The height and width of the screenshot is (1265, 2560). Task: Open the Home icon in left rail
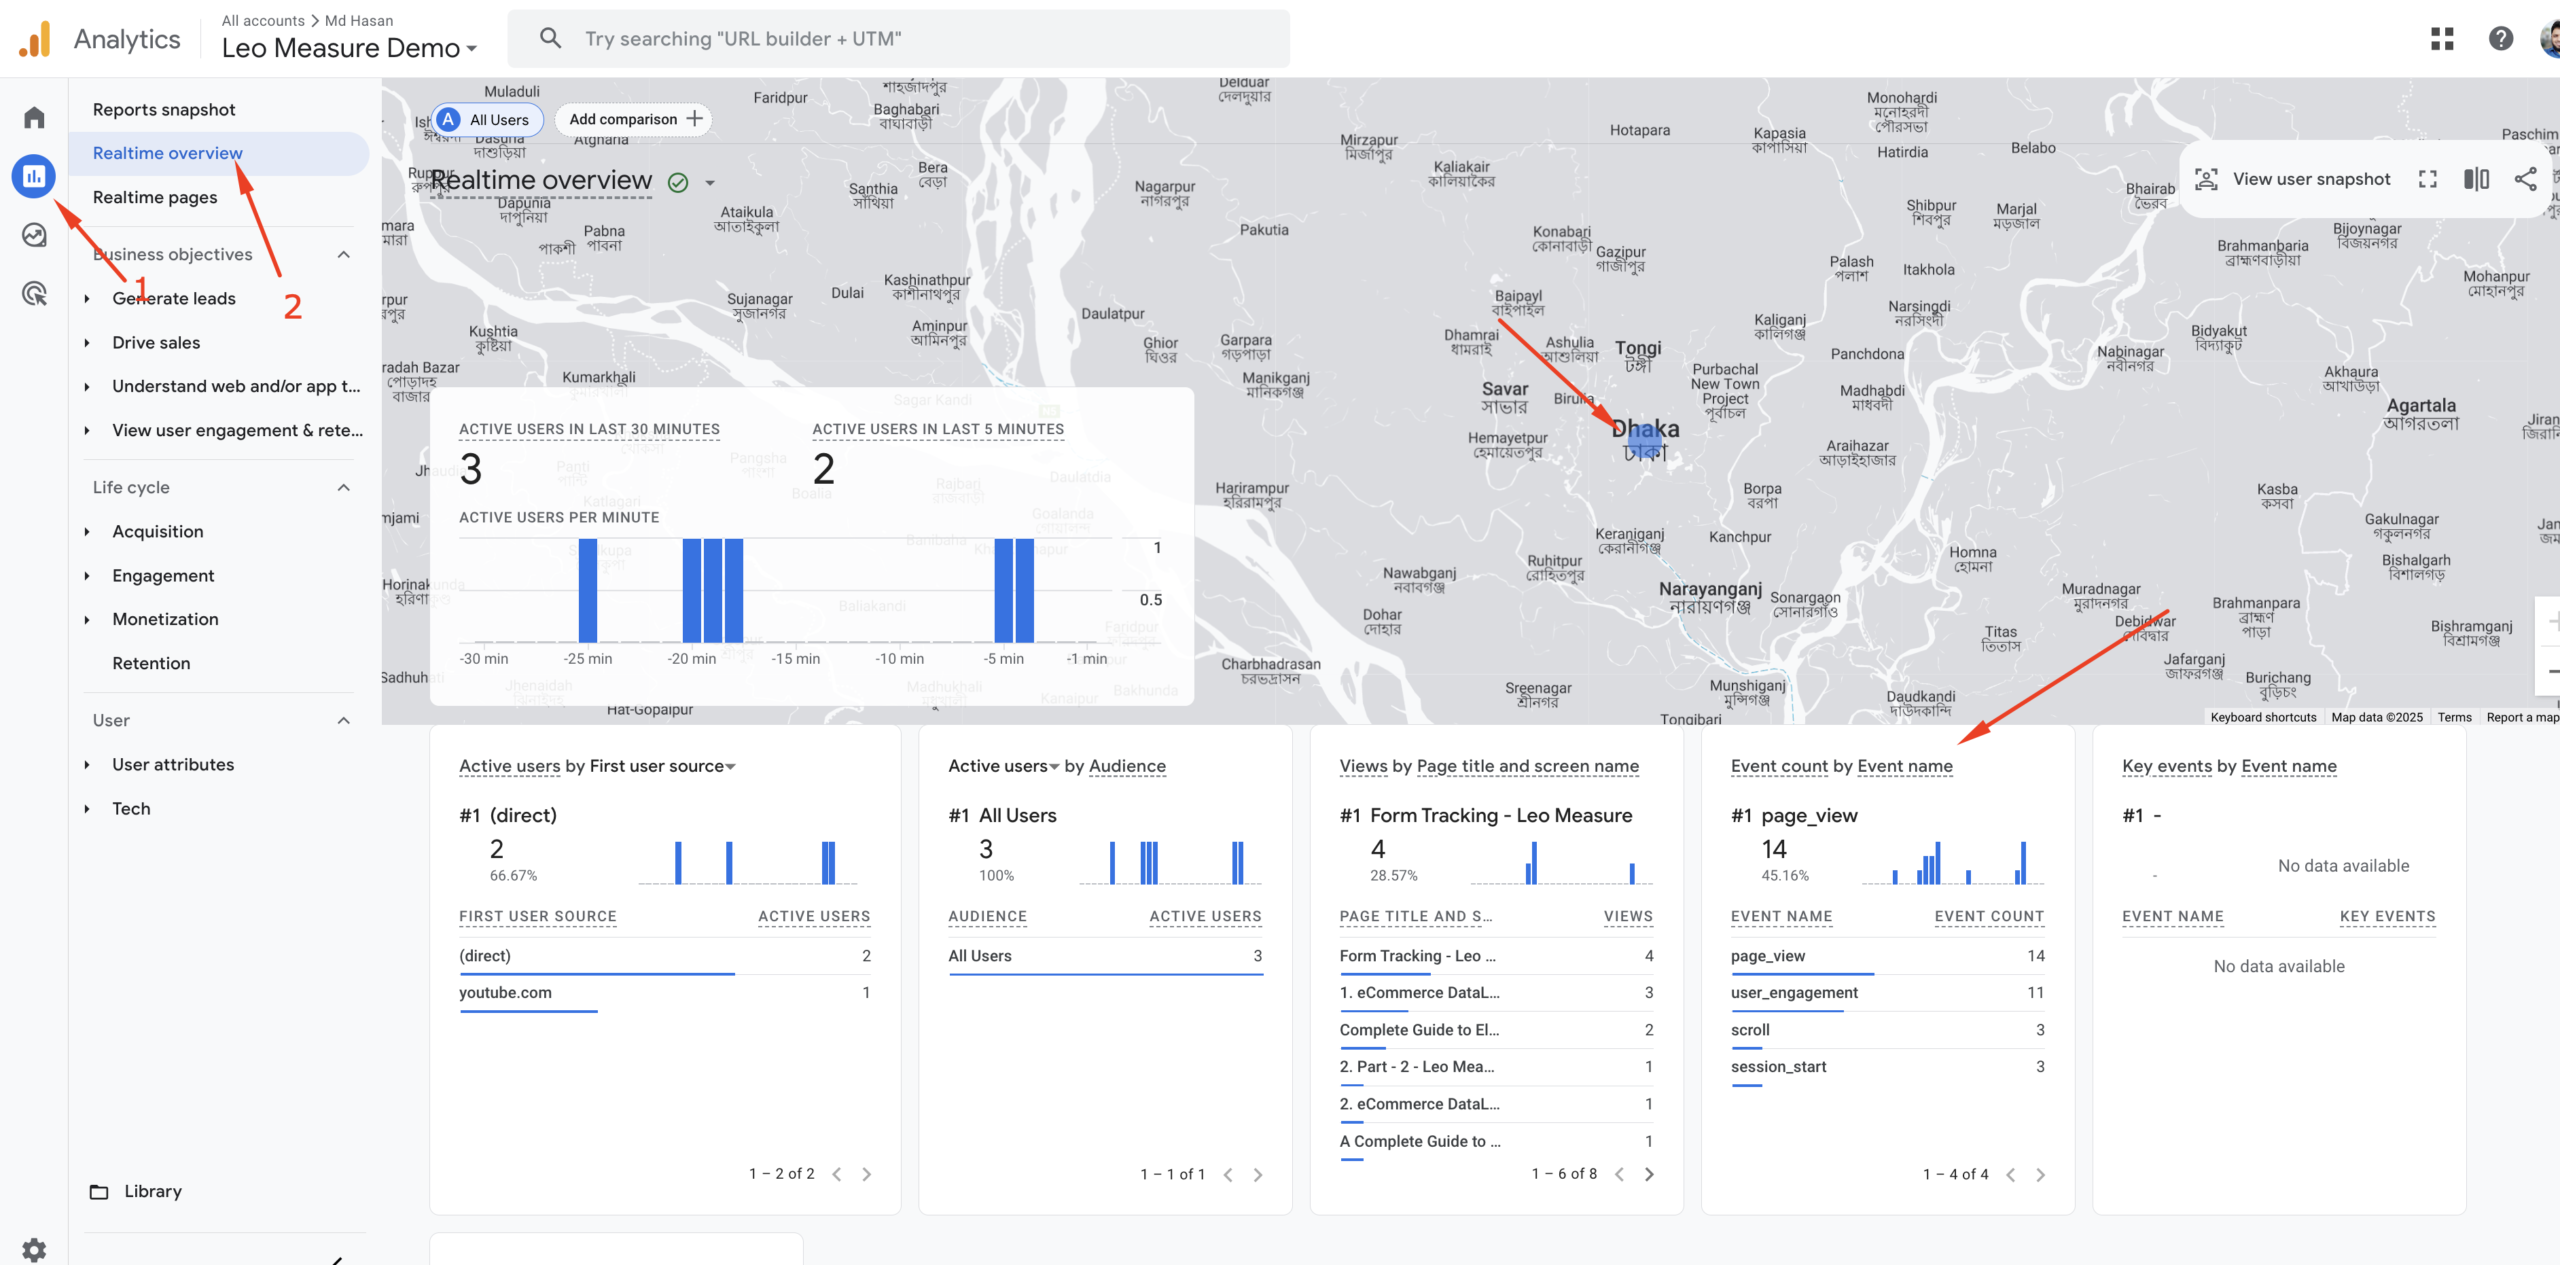tap(34, 118)
